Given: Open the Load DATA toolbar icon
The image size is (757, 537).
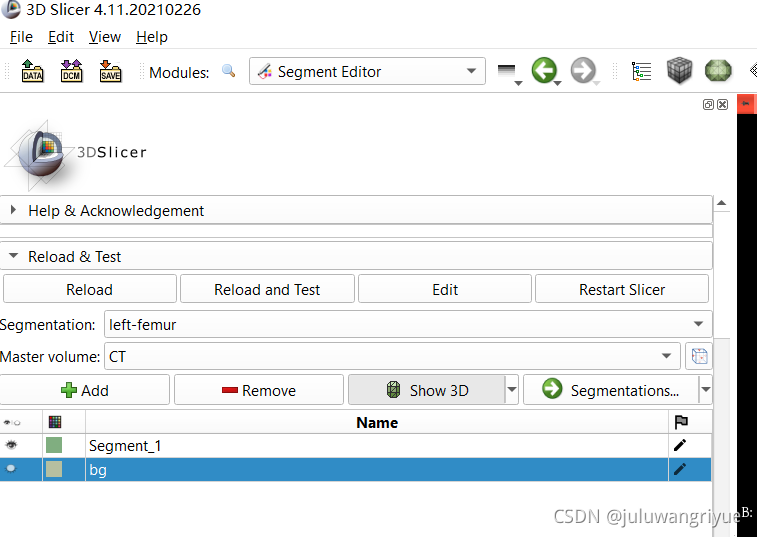Looking at the screenshot, I should [x=32, y=71].
